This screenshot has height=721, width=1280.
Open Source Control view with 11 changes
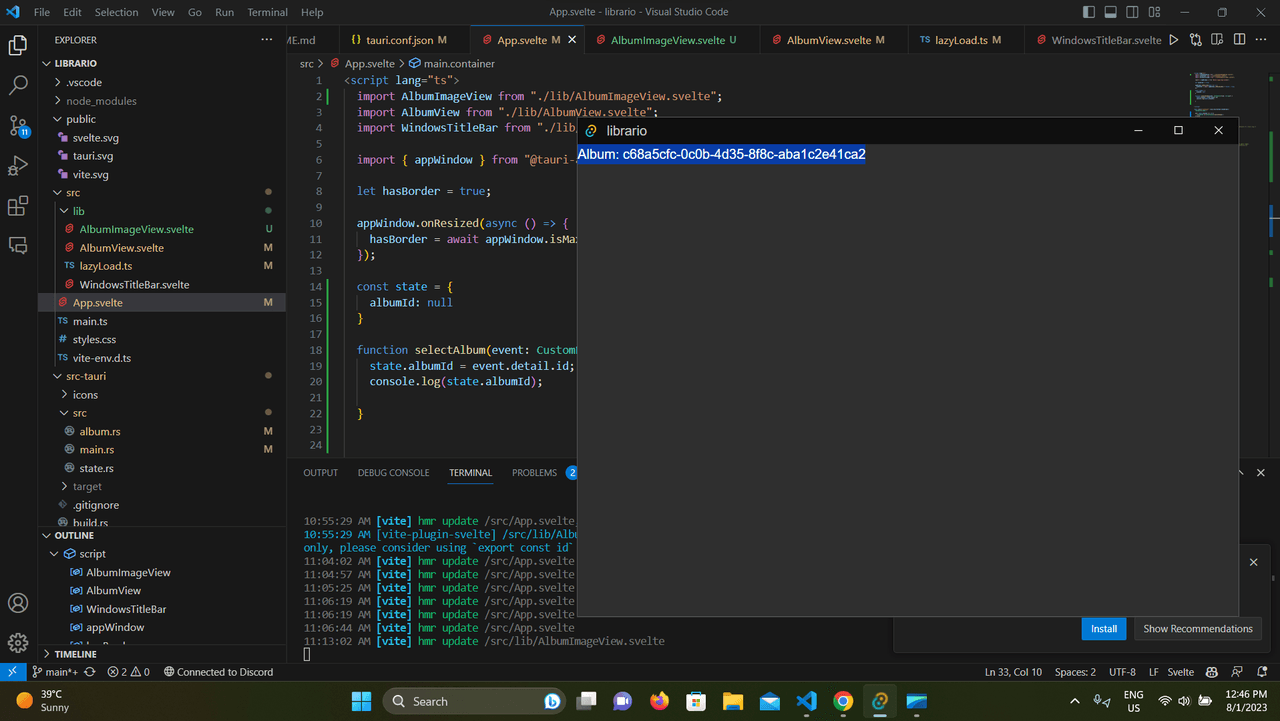(x=18, y=126)
